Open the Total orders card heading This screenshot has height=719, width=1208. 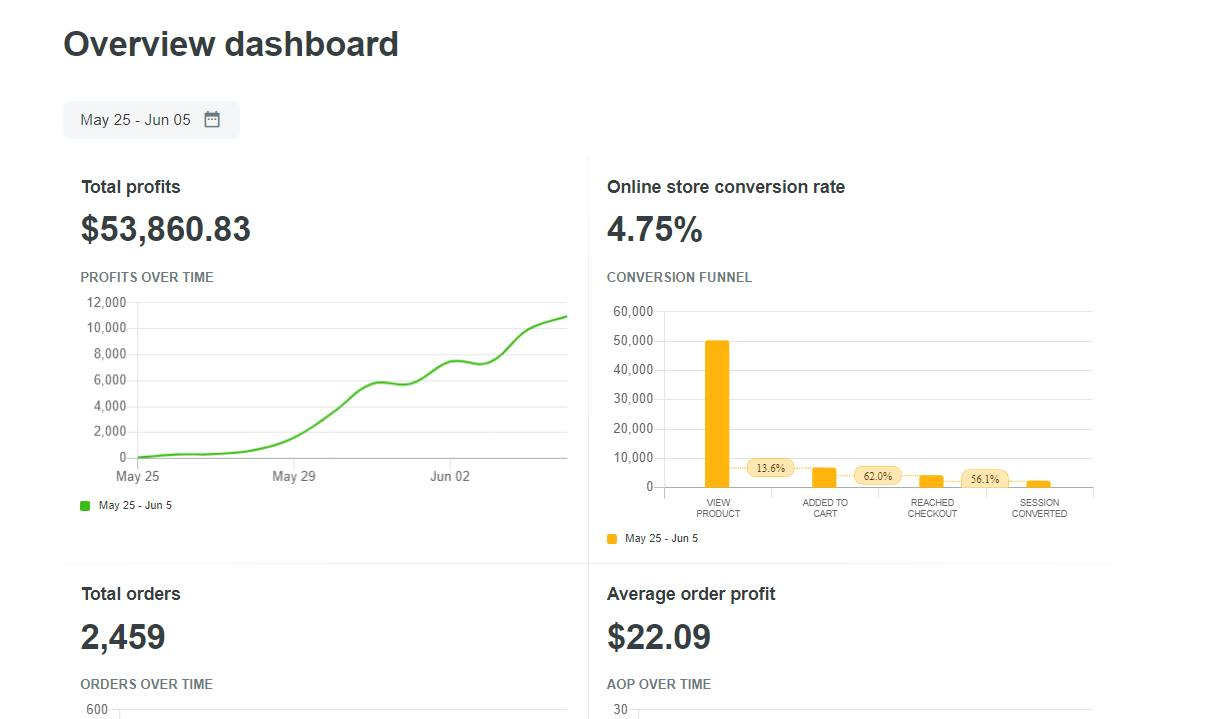point(131,594)
